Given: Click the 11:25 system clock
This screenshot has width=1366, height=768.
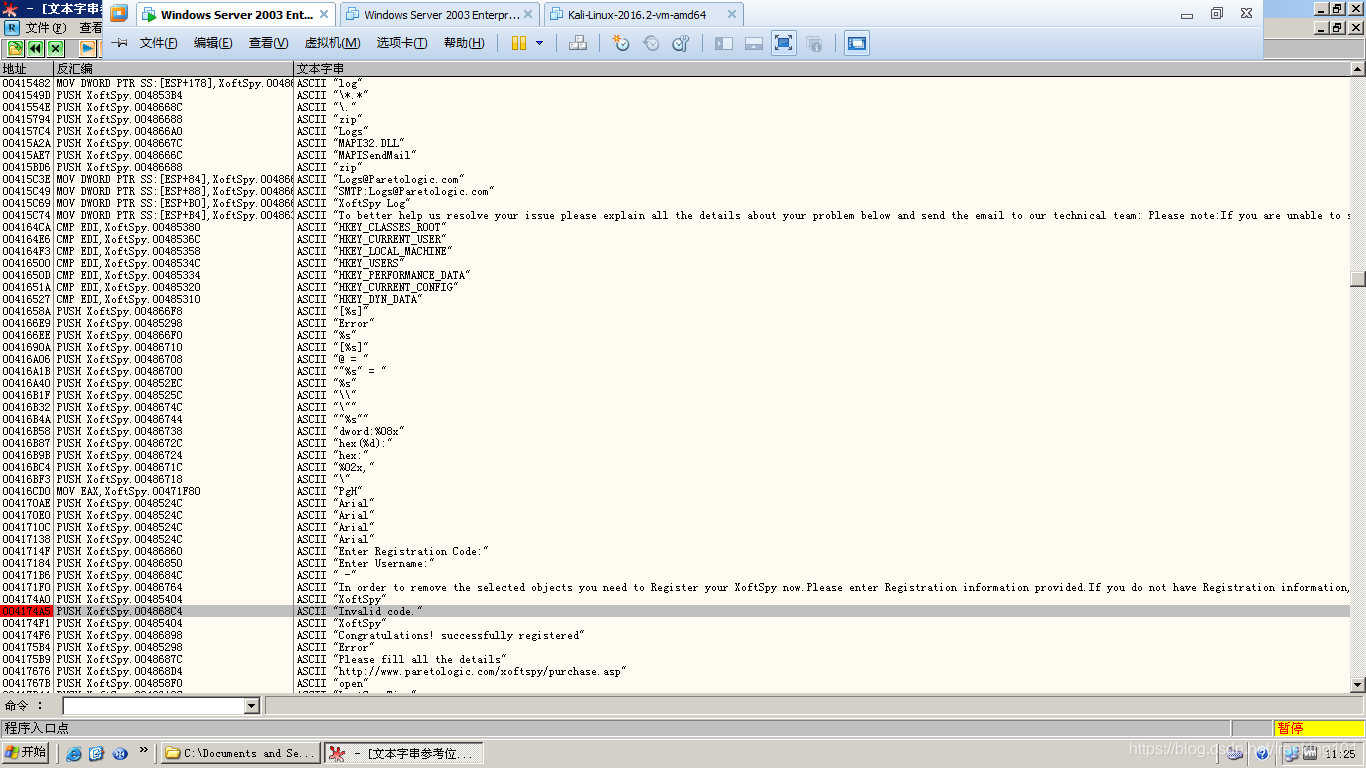Looking at the screenshot, I should click(x=1340, y=754).
